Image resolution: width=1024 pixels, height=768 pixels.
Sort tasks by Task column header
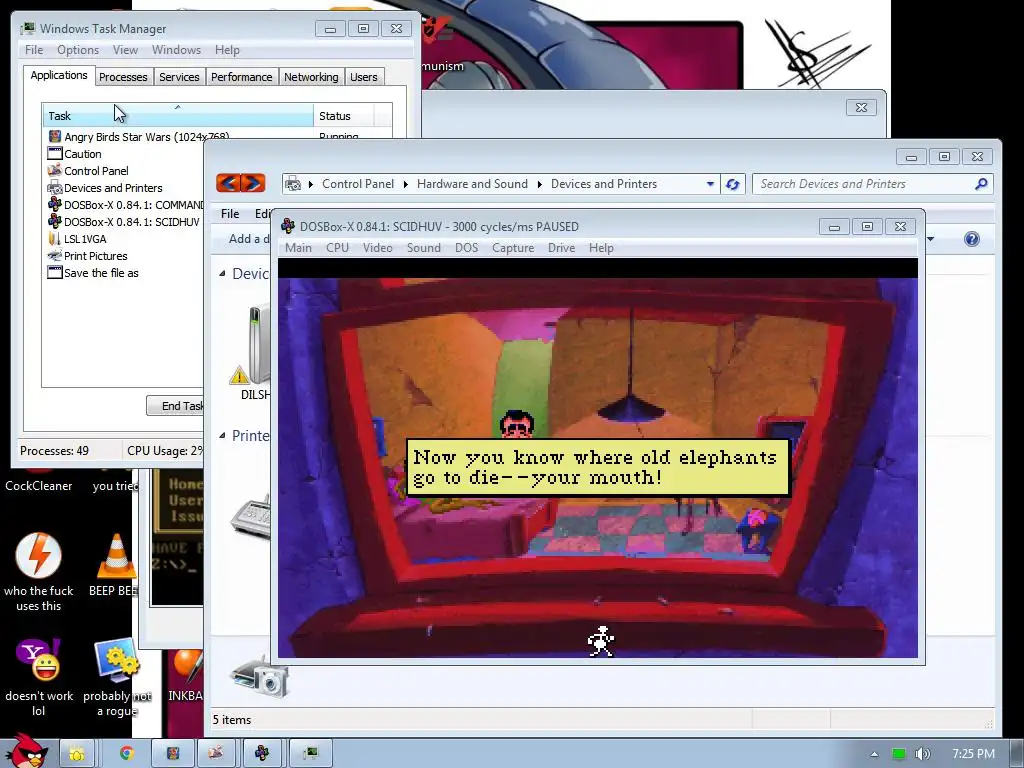pos(178,116)
